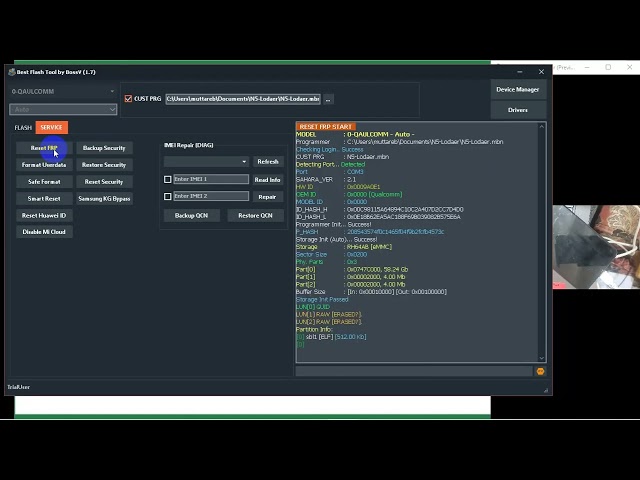Browse for programmer file with ellipsis button

point(328,99)
